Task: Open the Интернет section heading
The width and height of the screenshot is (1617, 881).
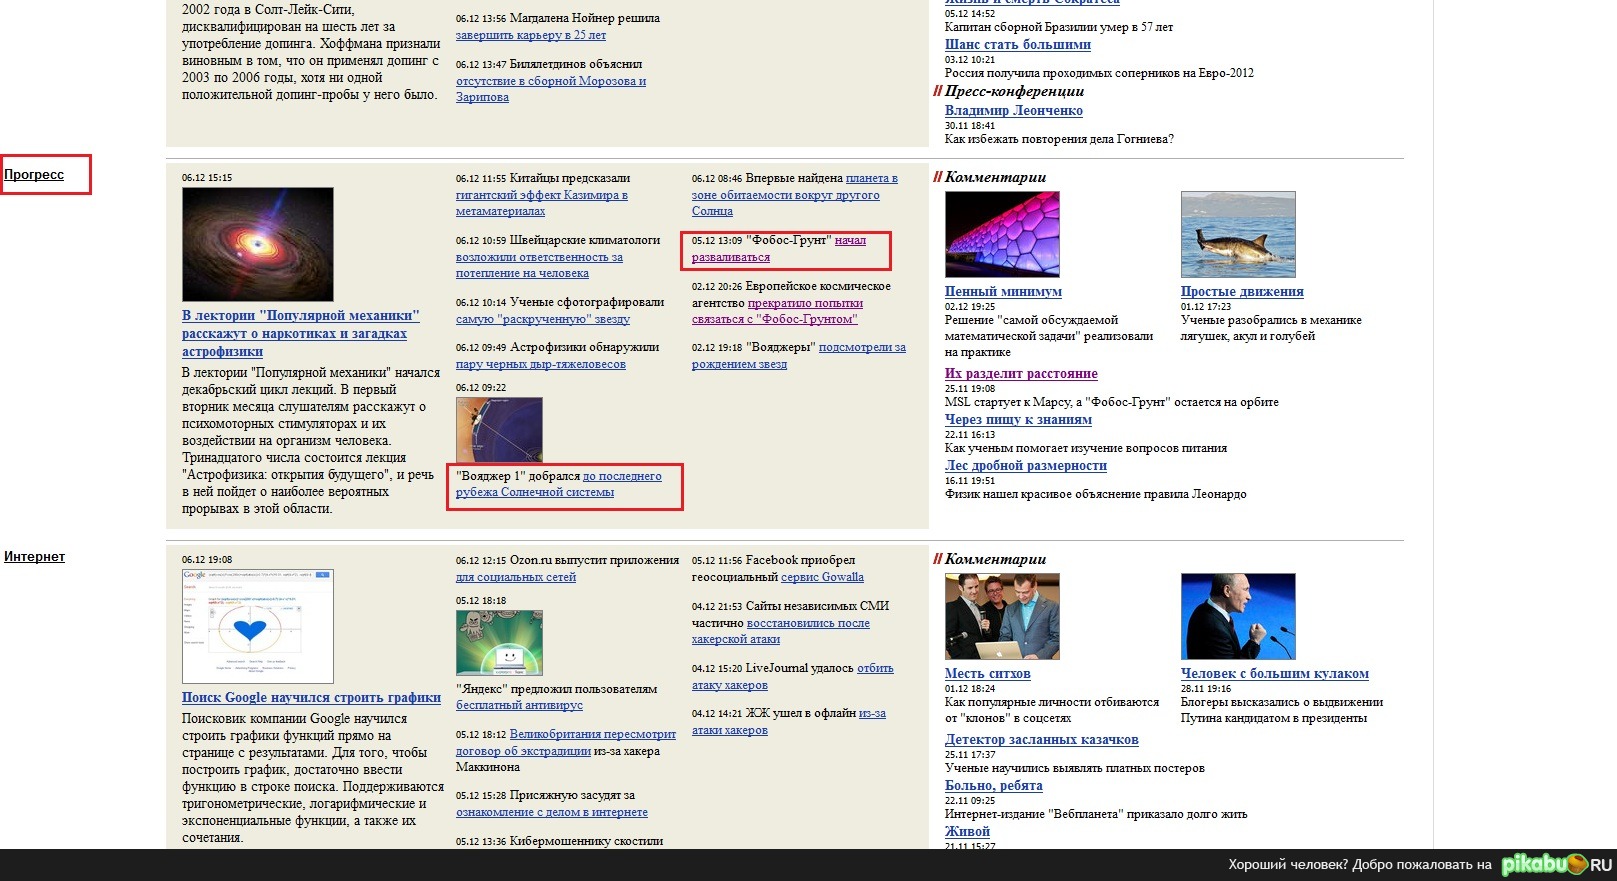Action: (34, 557)
